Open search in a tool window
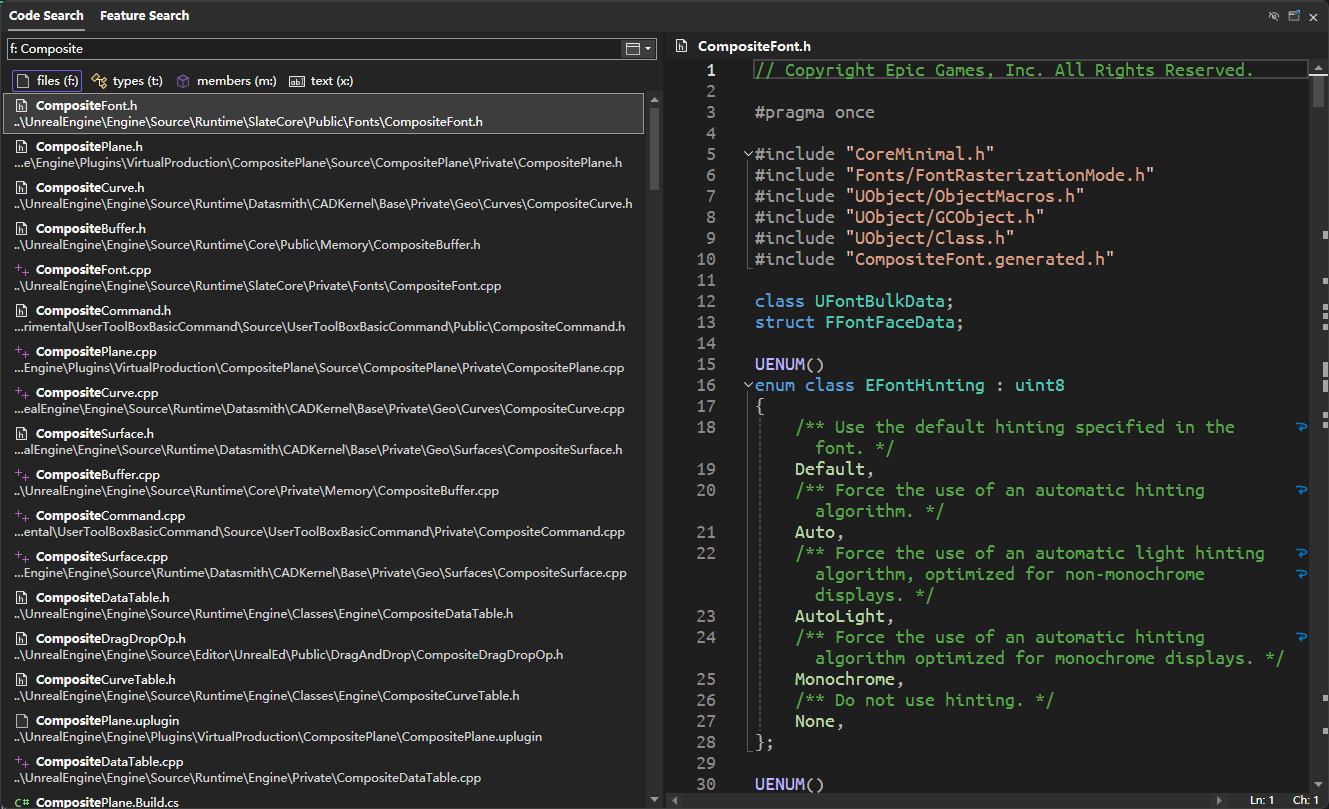 (x=1294, y=16)
